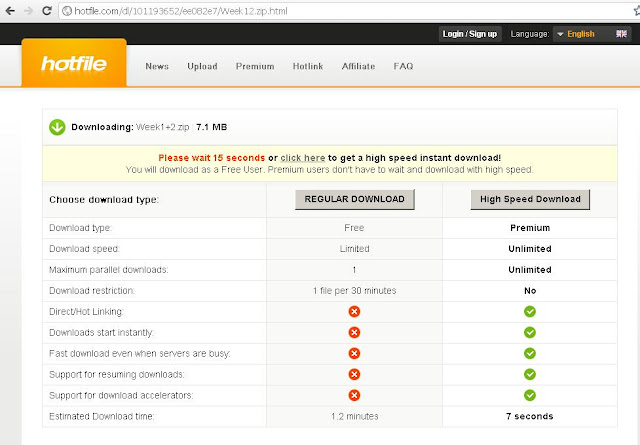The image size is (640, 445).
Task: Click the green download arrow icon
Action: tap(57, 127)
